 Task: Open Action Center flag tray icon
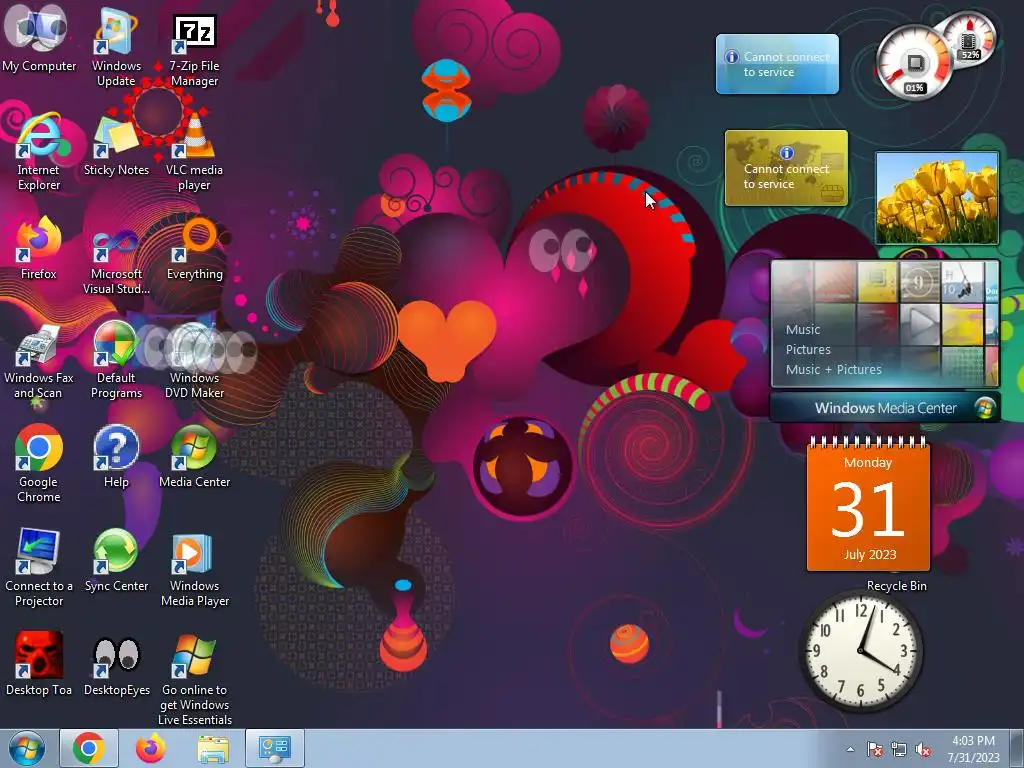[x=874, y=749]
